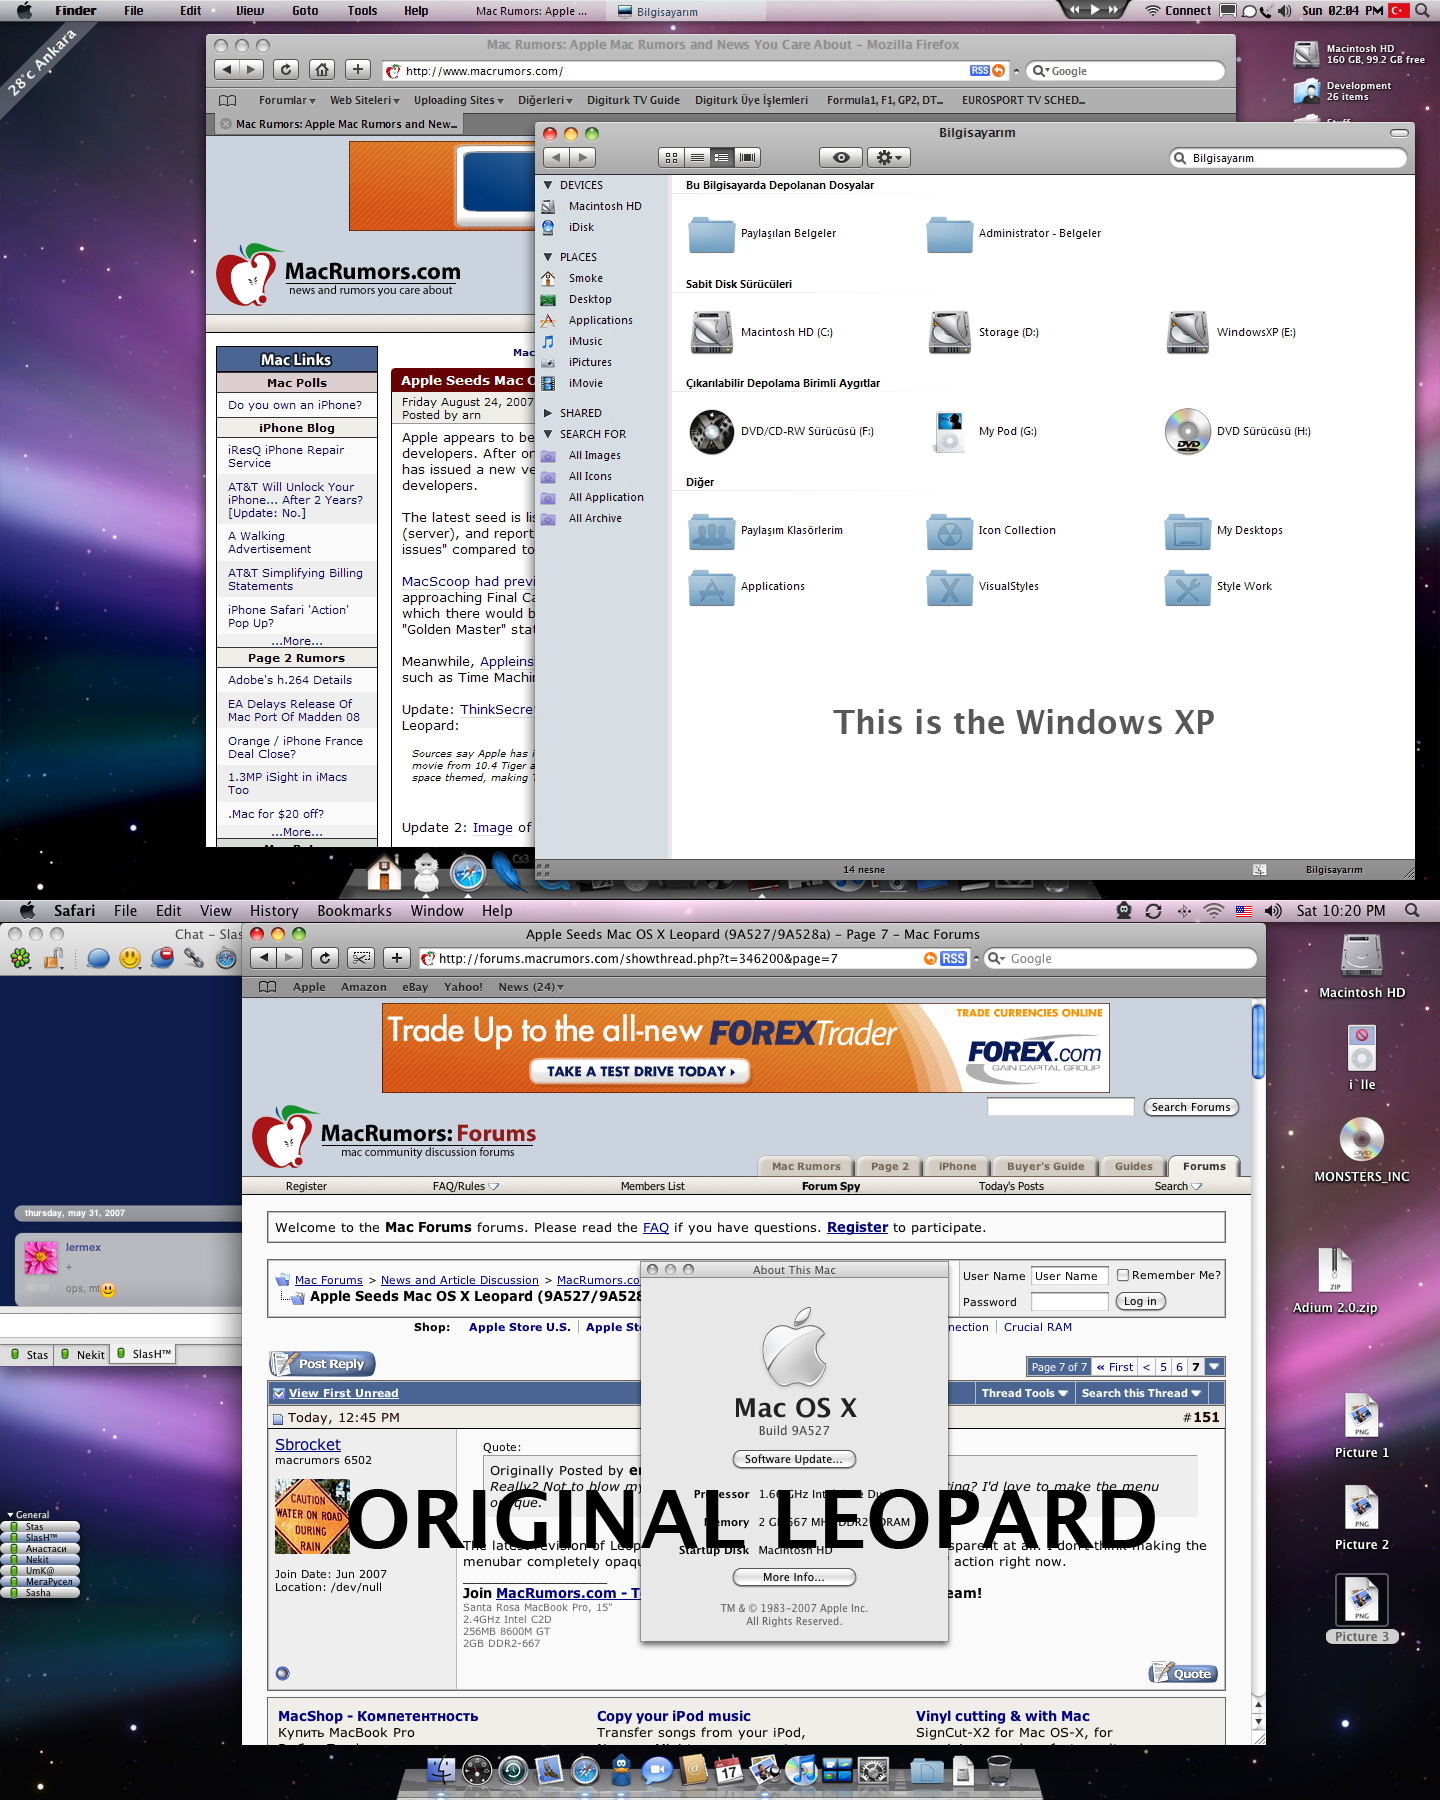1440x1800 pixels.
Task: Click the Quote button on post #151
Action: click(1183, 1673)
